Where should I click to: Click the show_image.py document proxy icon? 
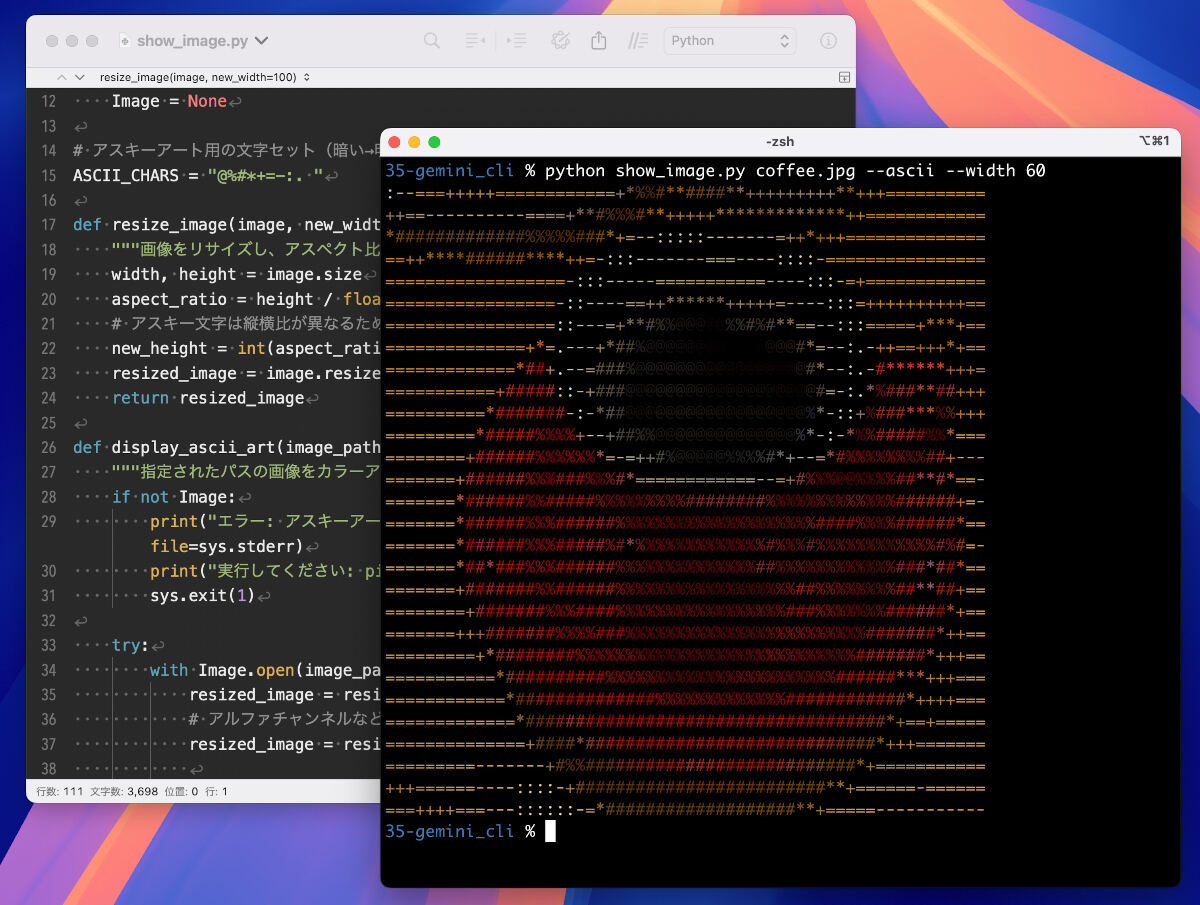(125, 41)
